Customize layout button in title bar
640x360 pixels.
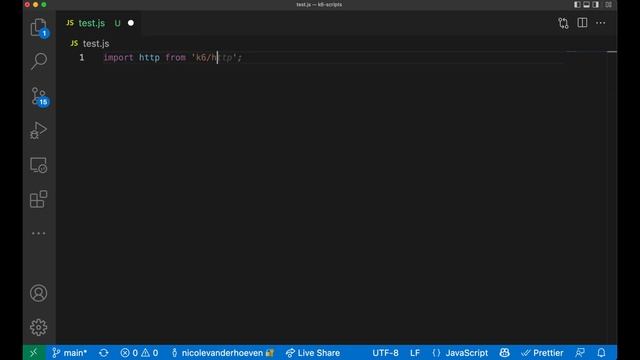[608, 4]
